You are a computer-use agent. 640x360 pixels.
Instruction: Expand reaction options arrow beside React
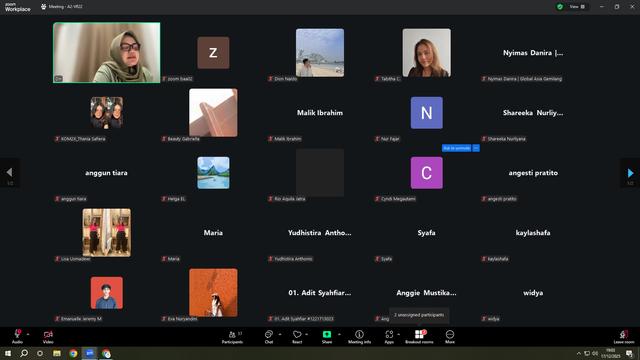307,334
